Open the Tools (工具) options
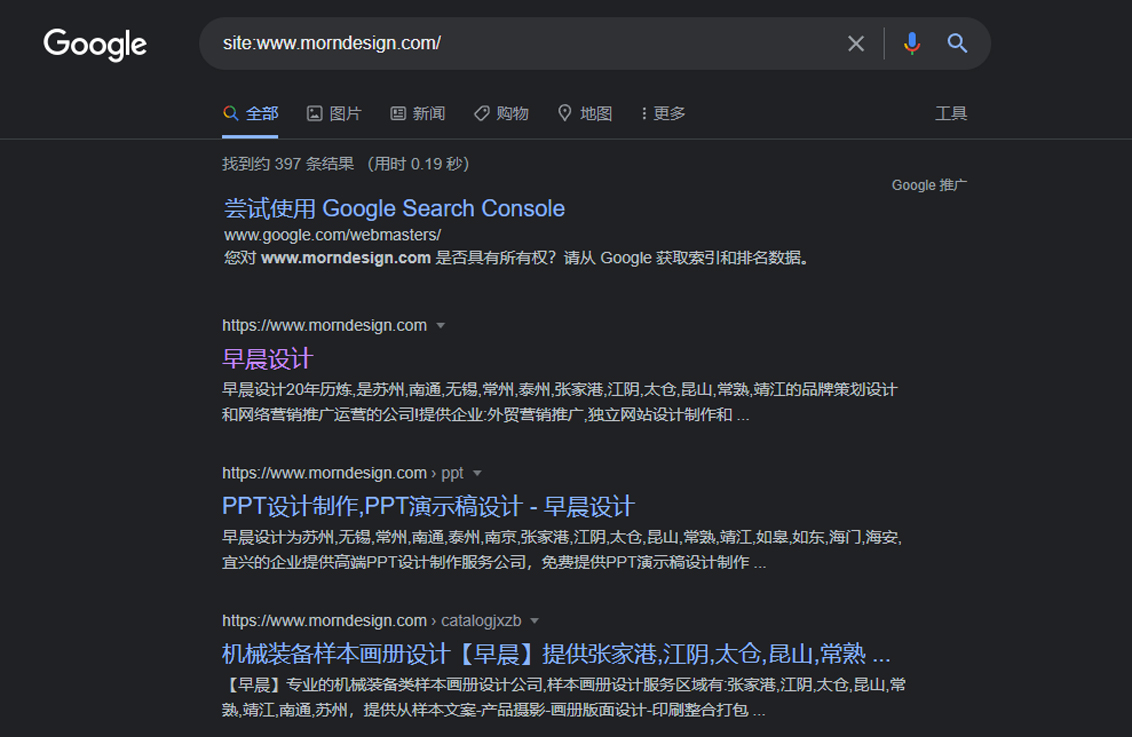 [x=950, y=114]
